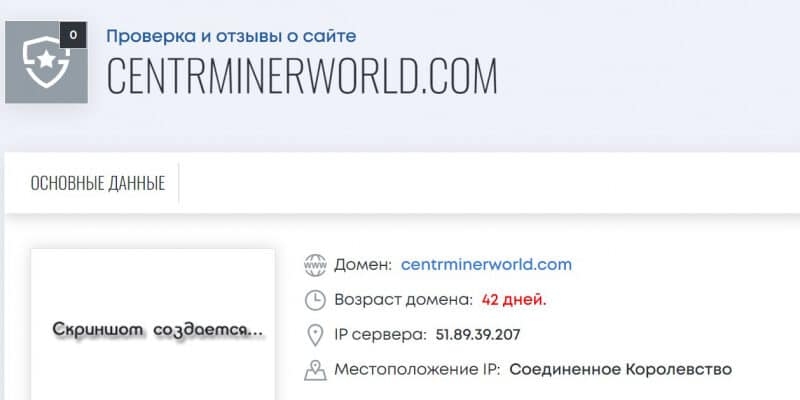
Task: Click the Проверка и отзывы о сайте link
Action: 231,36
